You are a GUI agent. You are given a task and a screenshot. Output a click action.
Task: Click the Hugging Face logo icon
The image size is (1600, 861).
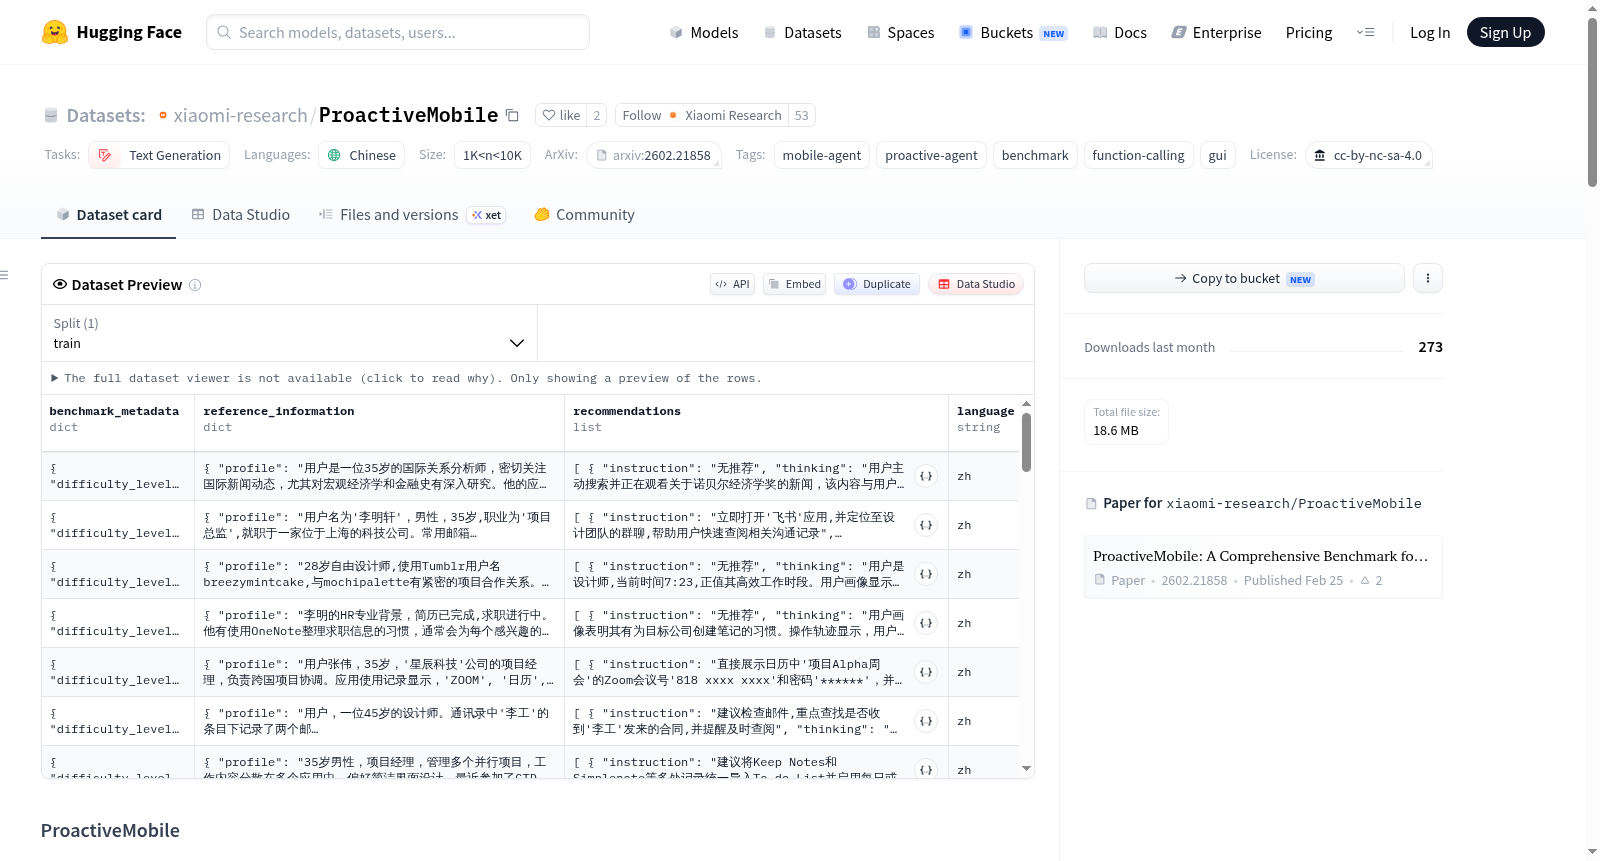(x=55, y=32)
